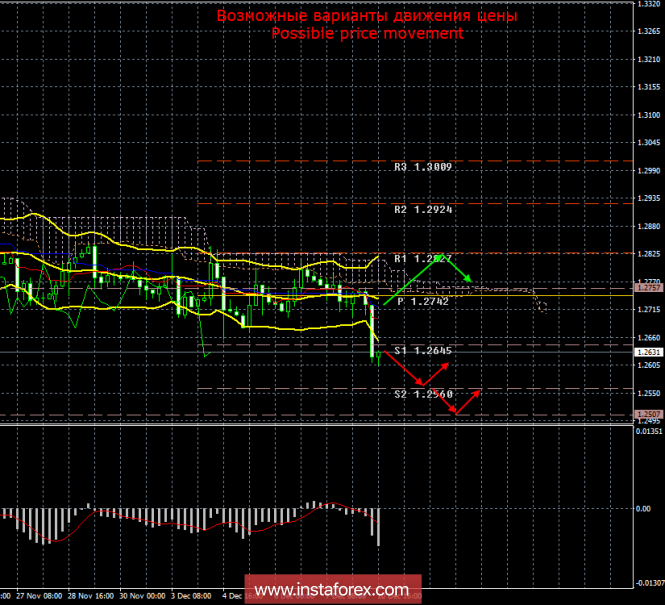Select the 3 Dec 08:00 time axis marker
Screen dimensions: 665x605
click(188, 595)
